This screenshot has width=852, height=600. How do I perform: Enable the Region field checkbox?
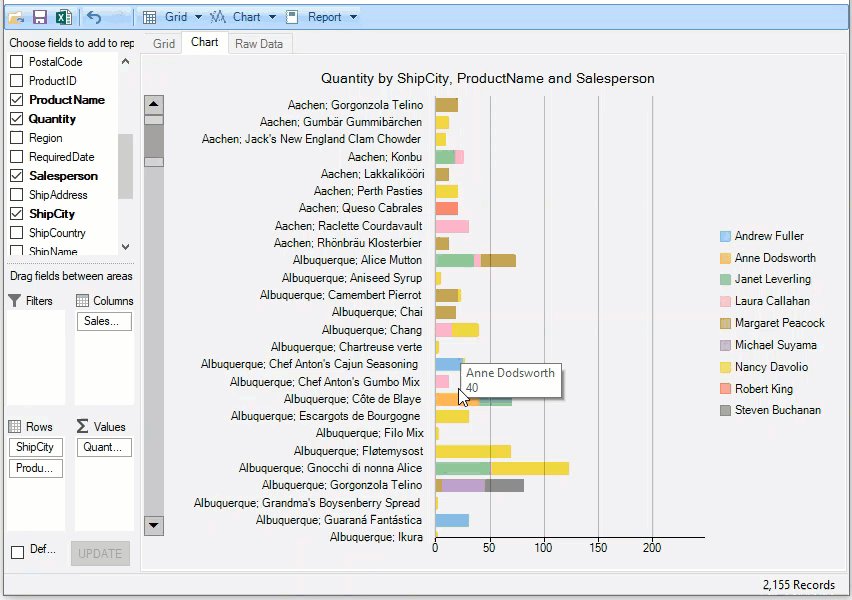(x=16, y=138)
